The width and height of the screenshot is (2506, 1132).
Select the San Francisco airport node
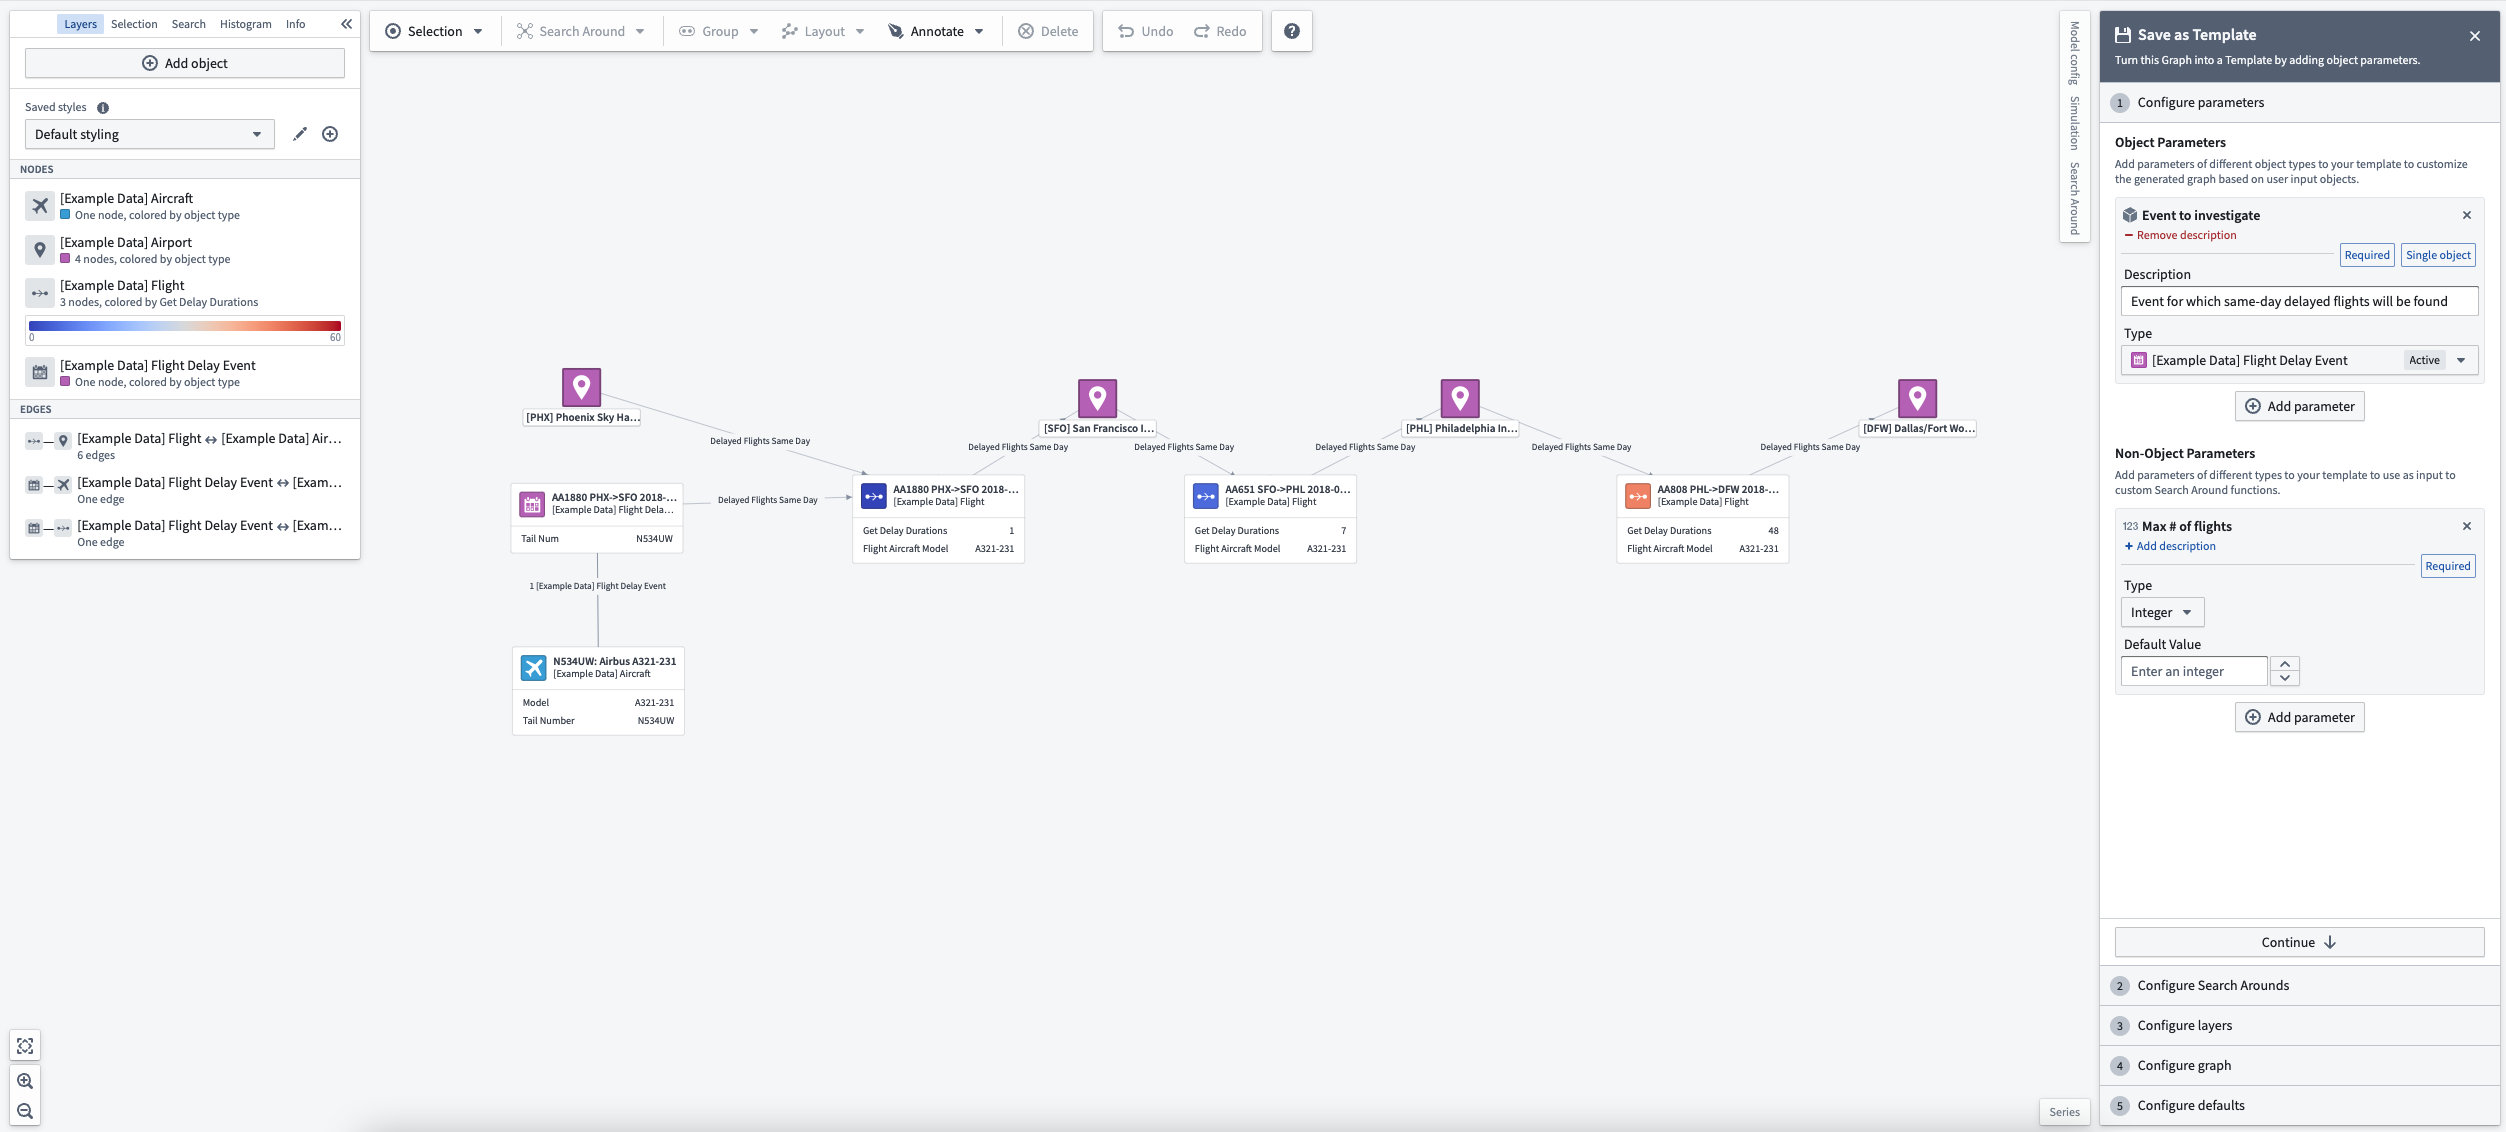pyautogui.click(x=1097, y=398)
